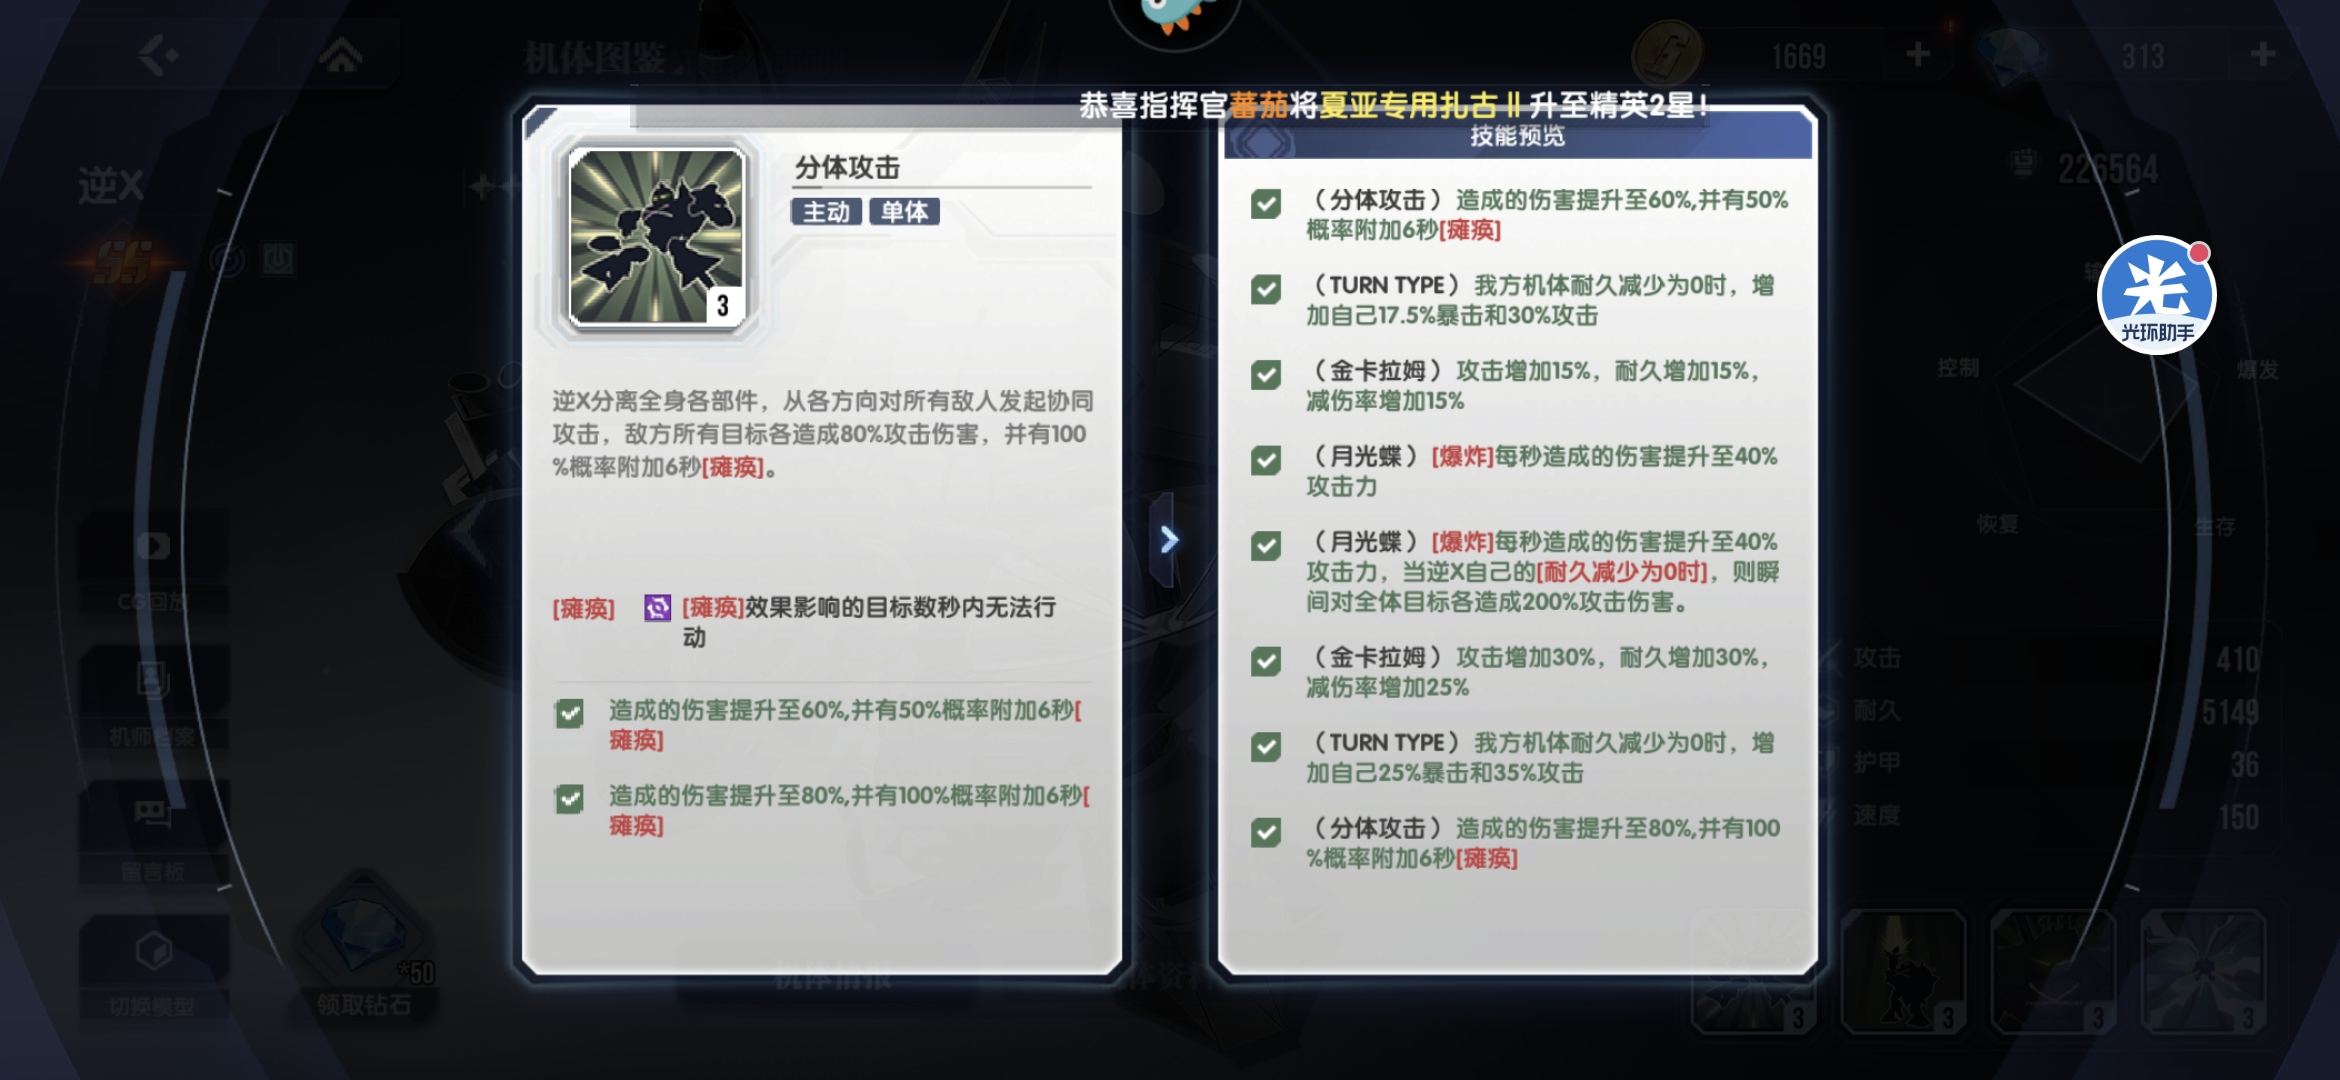This screenshot has height=1080, width=2340.
Task: Click the 恢复 radar chart label
Action: (1997, 524)
